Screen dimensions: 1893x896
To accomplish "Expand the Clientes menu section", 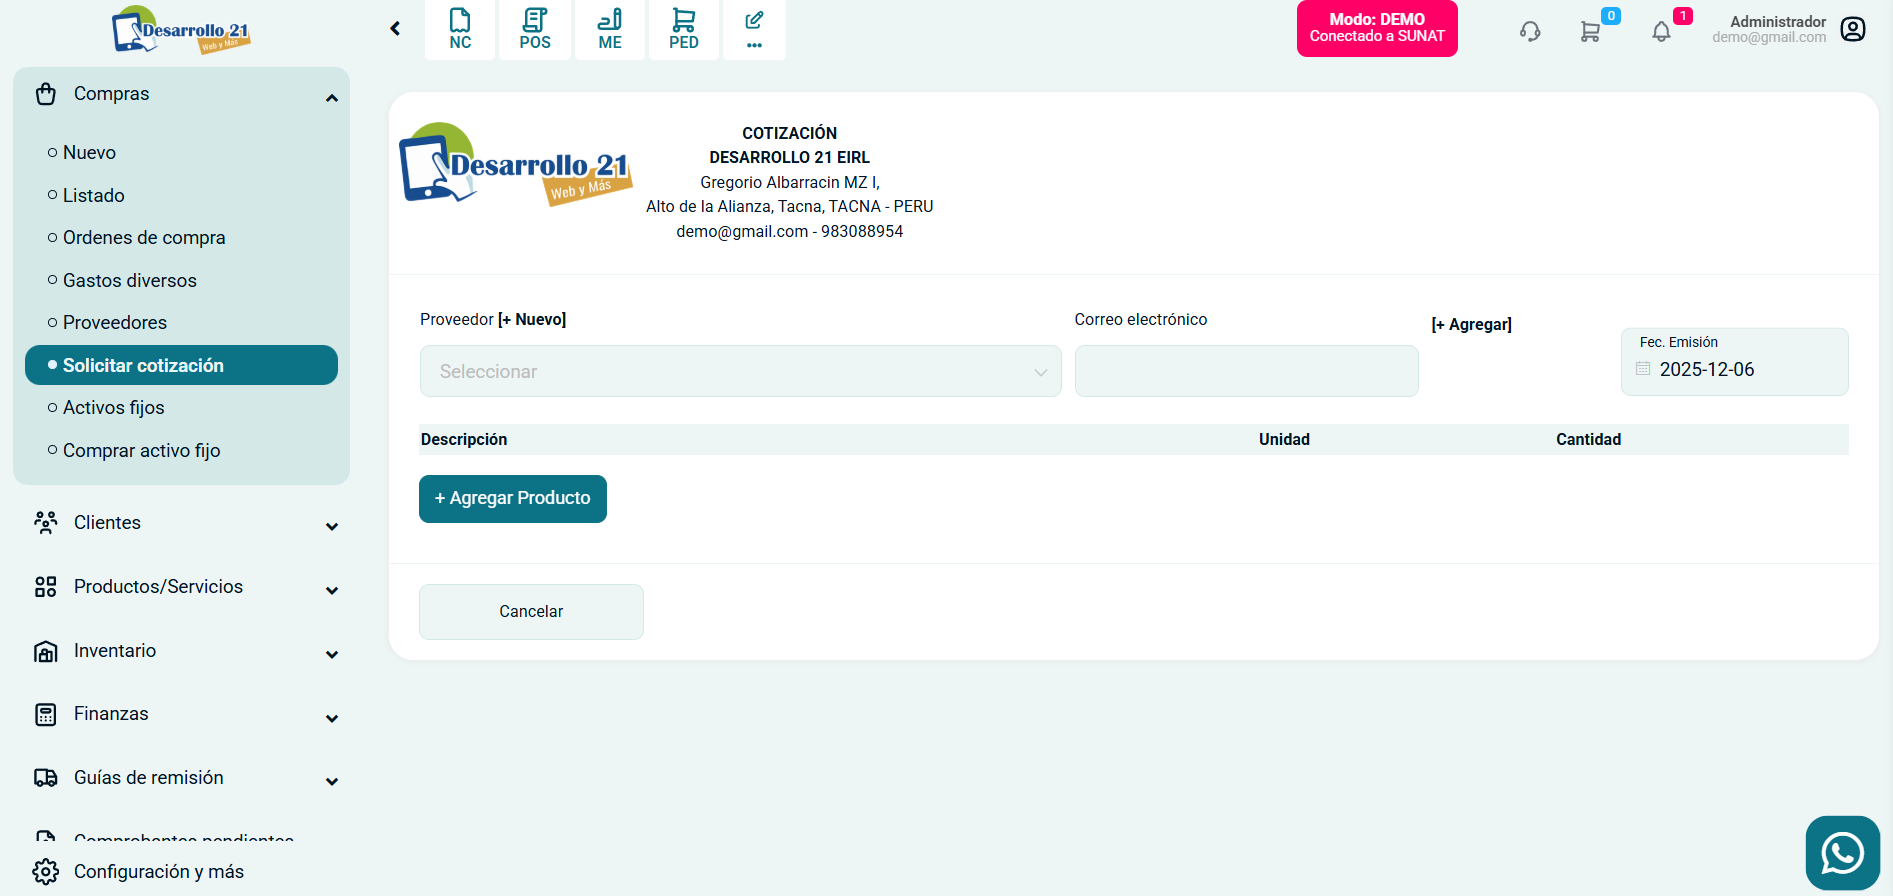I will 185,523.
